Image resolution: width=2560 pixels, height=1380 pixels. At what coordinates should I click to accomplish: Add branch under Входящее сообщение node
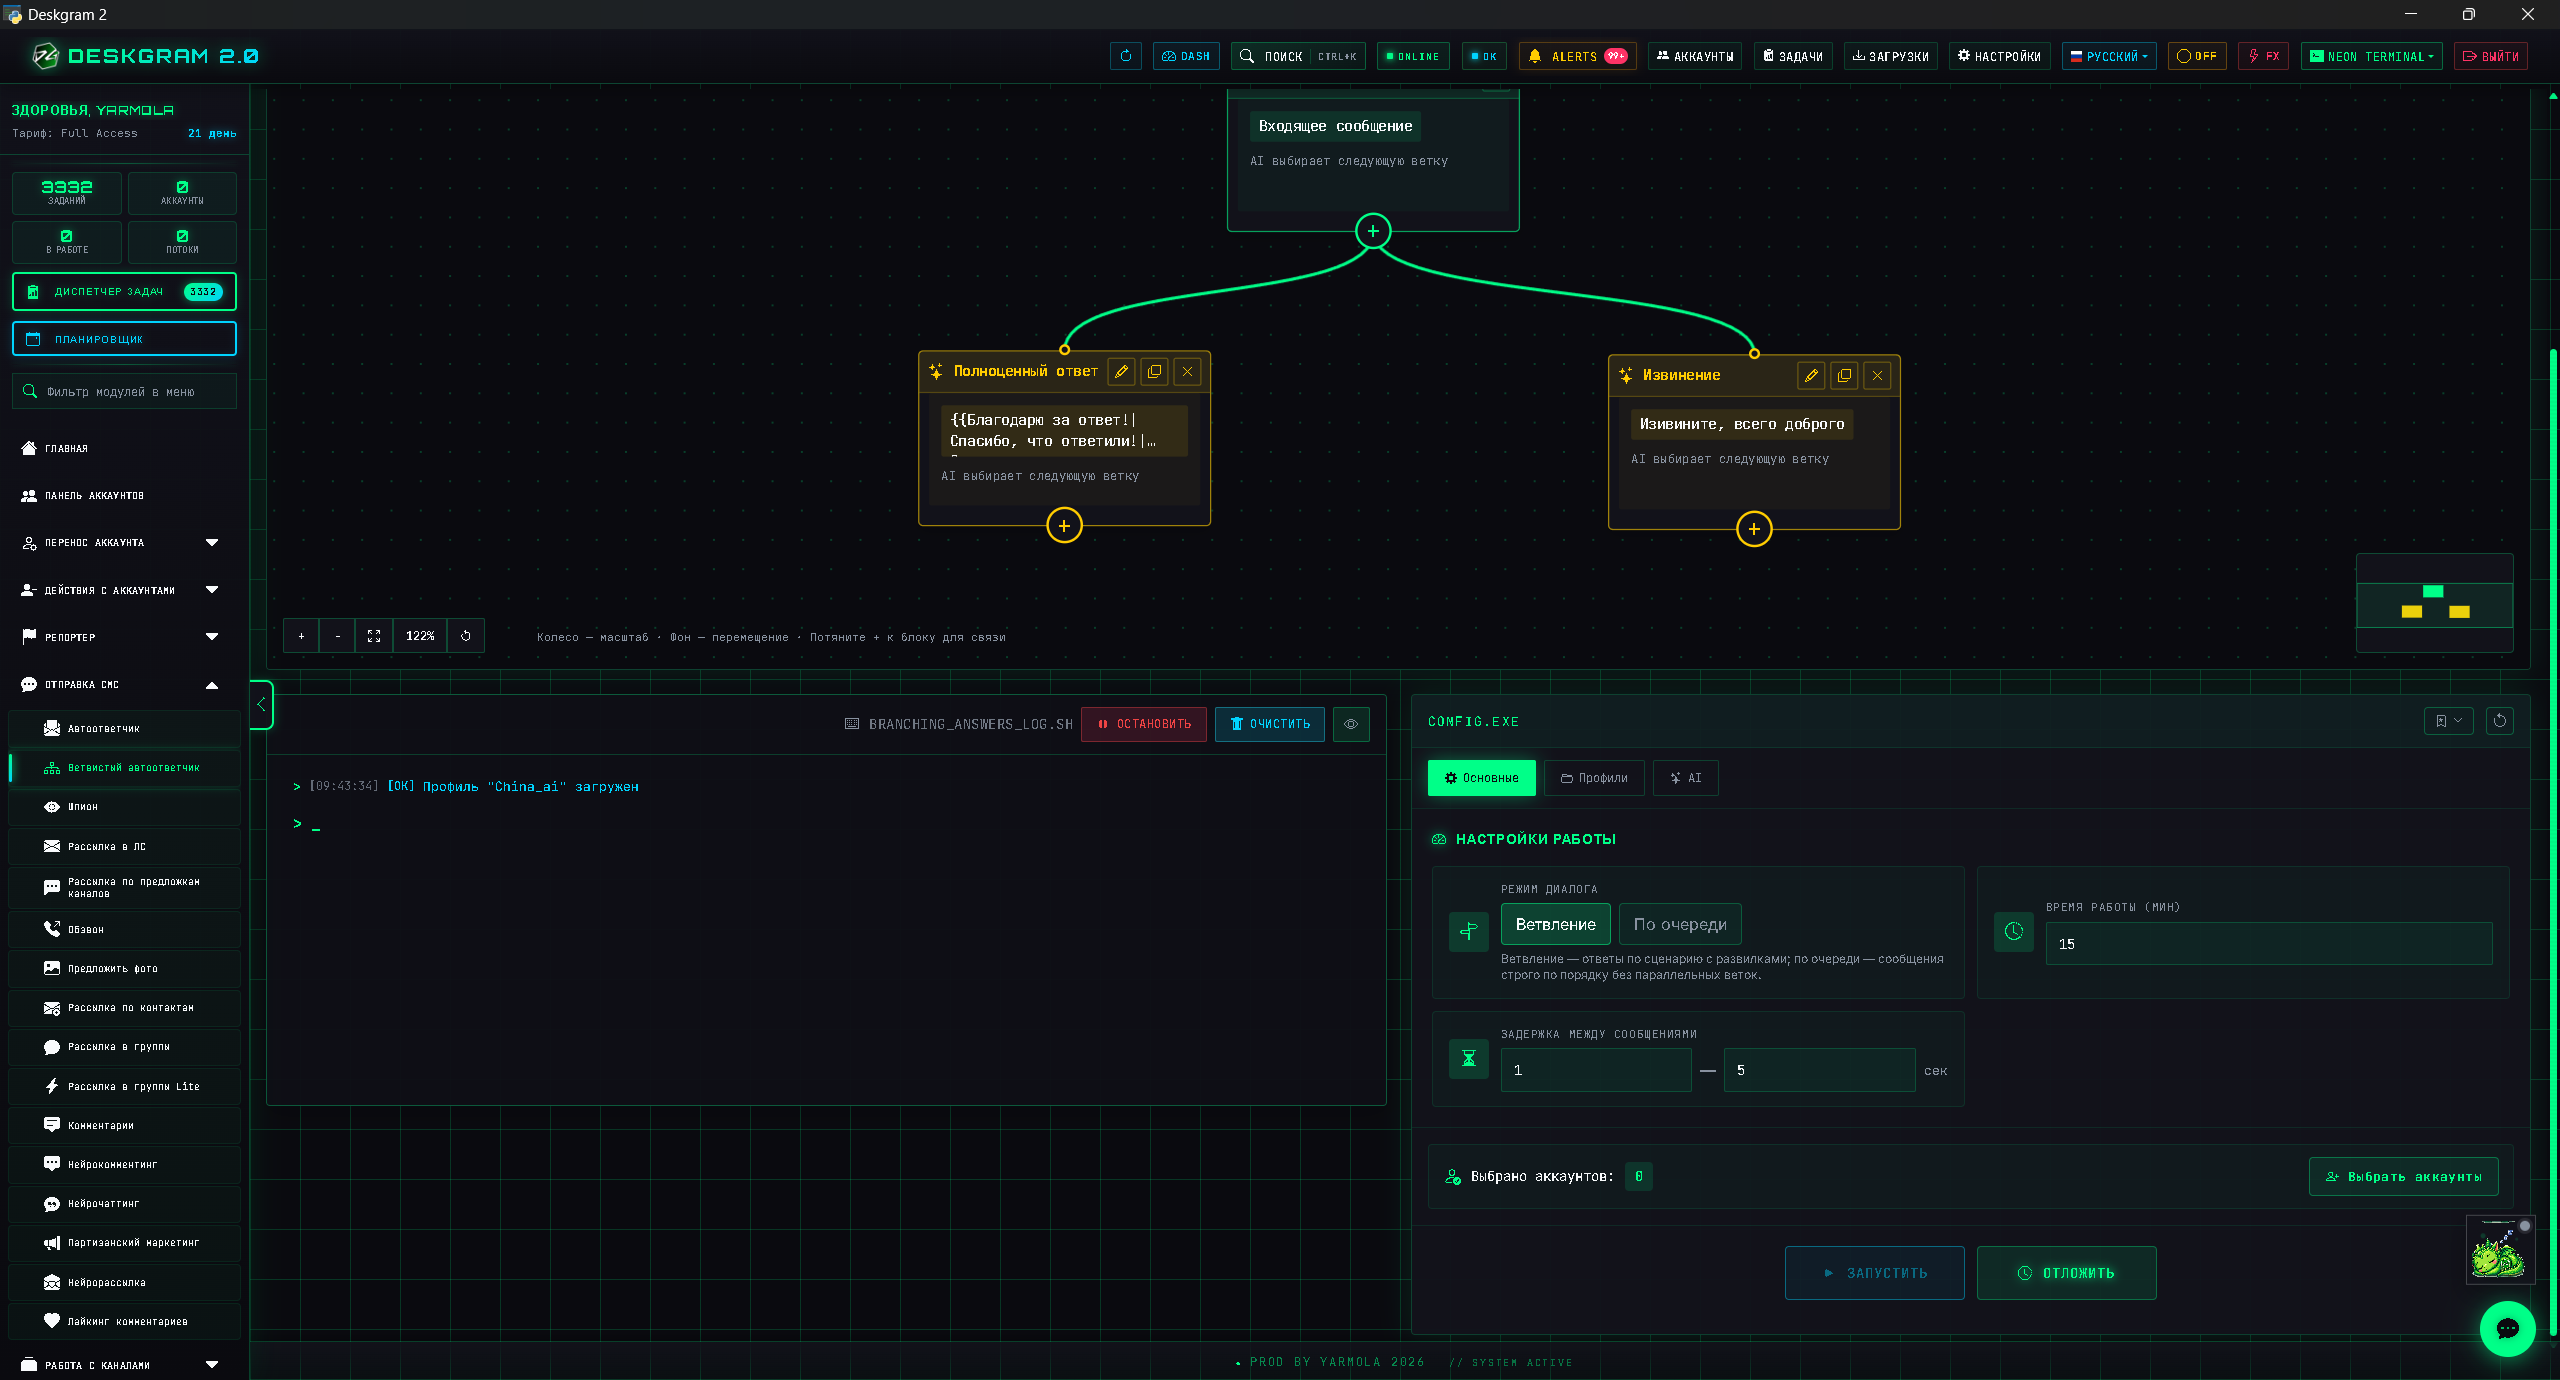[x=1373, y=231]
